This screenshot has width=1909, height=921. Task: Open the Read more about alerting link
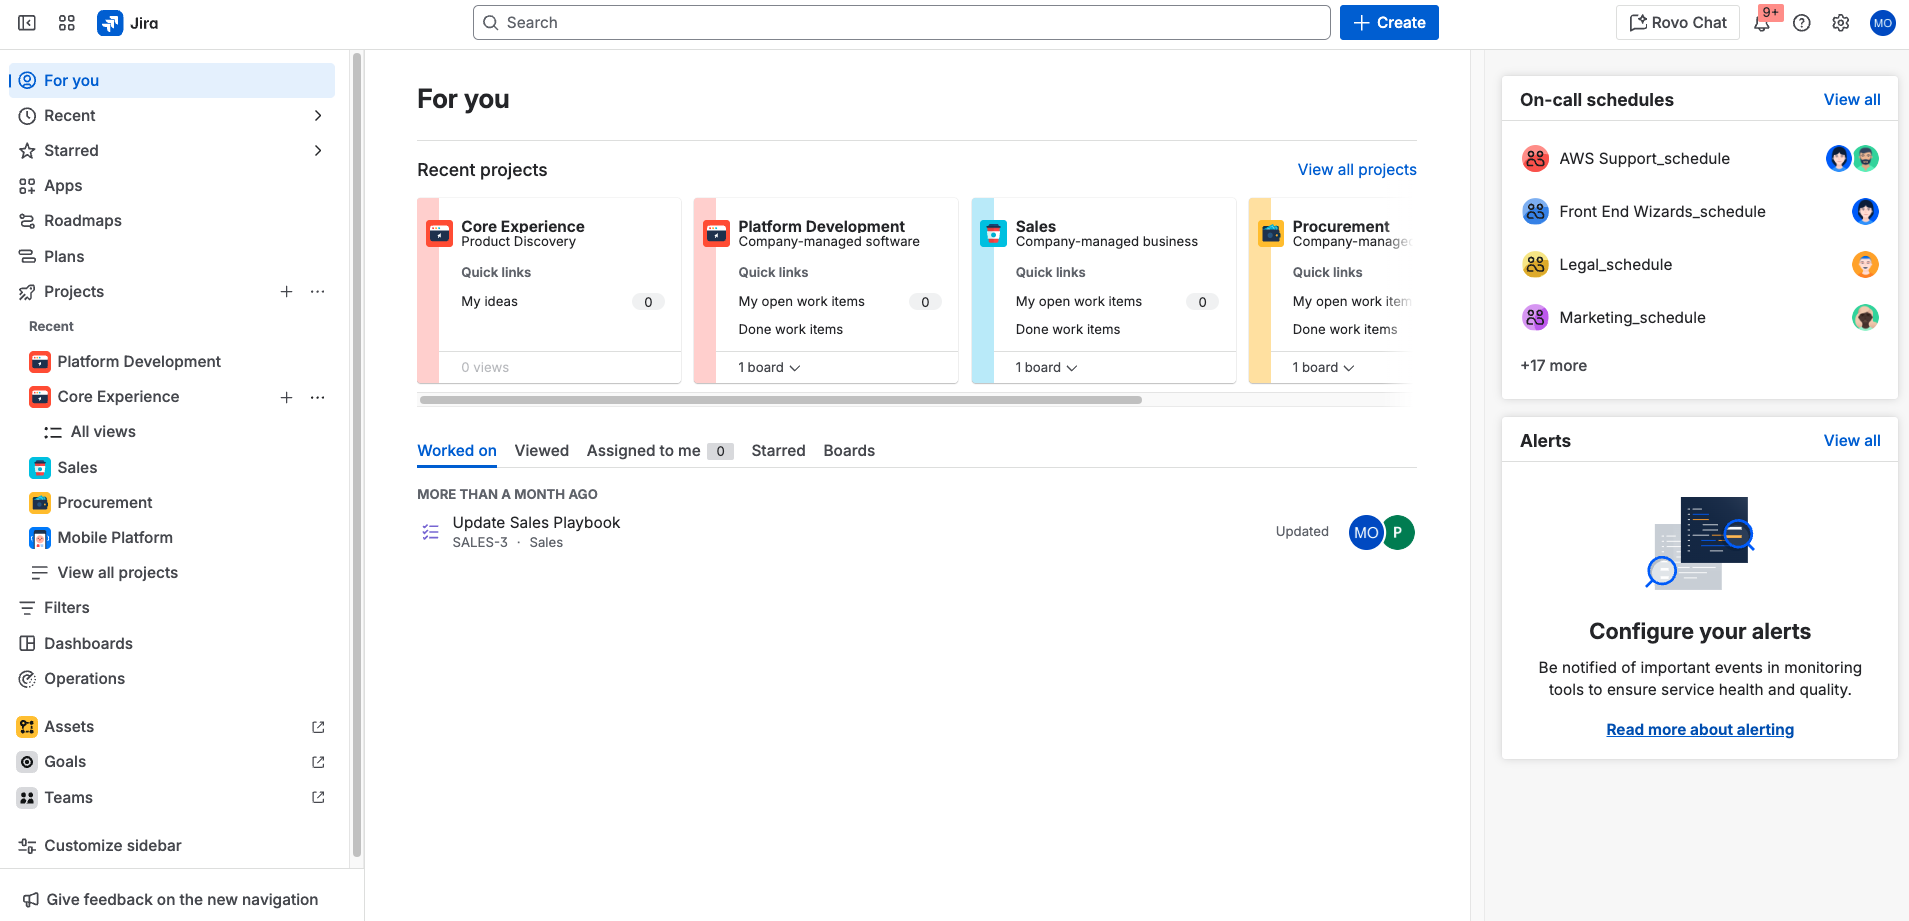(x=1699, y=730)
